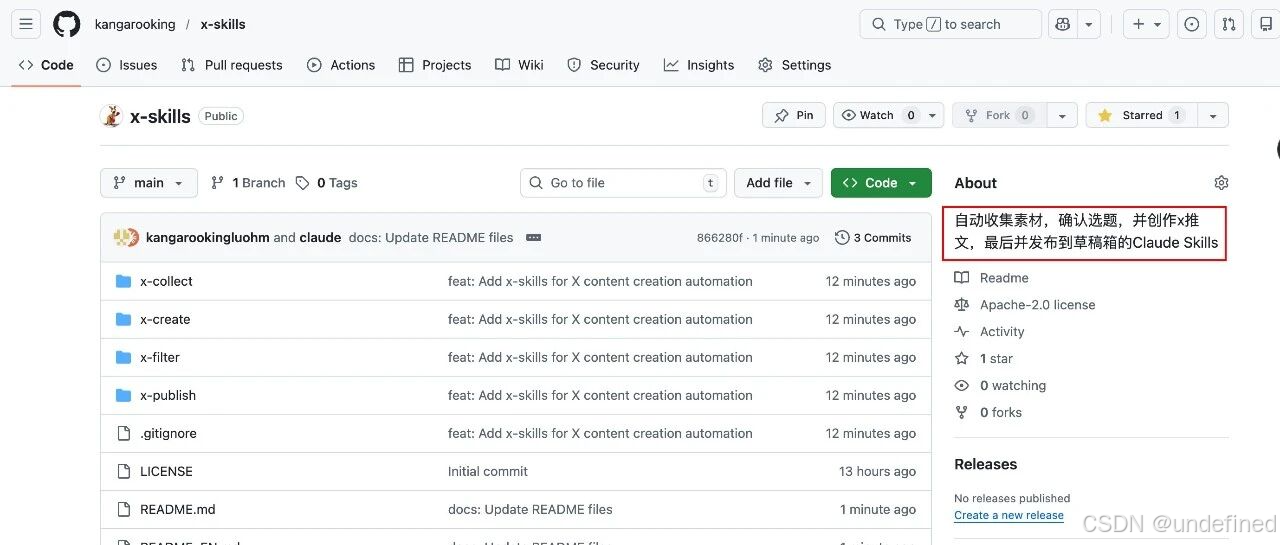Viewport: 1280px width, 545px height.
Task: Click commit author avatars icon
Action: click(126, 238)
